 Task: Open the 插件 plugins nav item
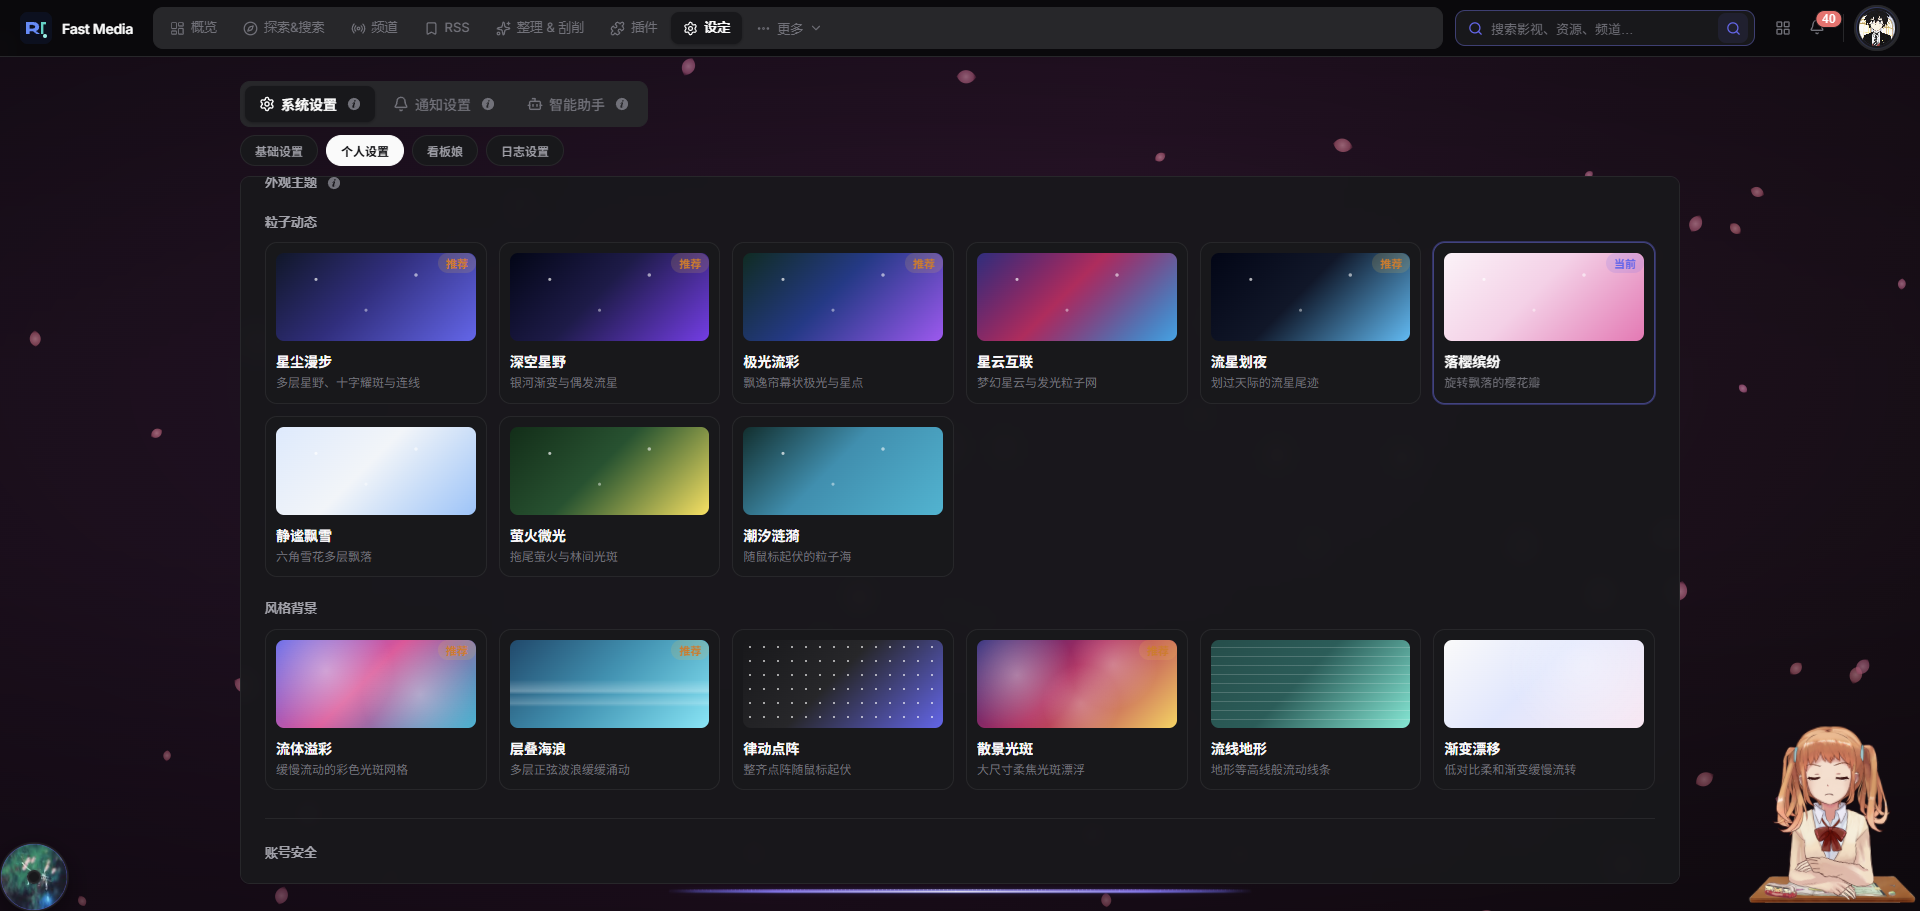634,28
